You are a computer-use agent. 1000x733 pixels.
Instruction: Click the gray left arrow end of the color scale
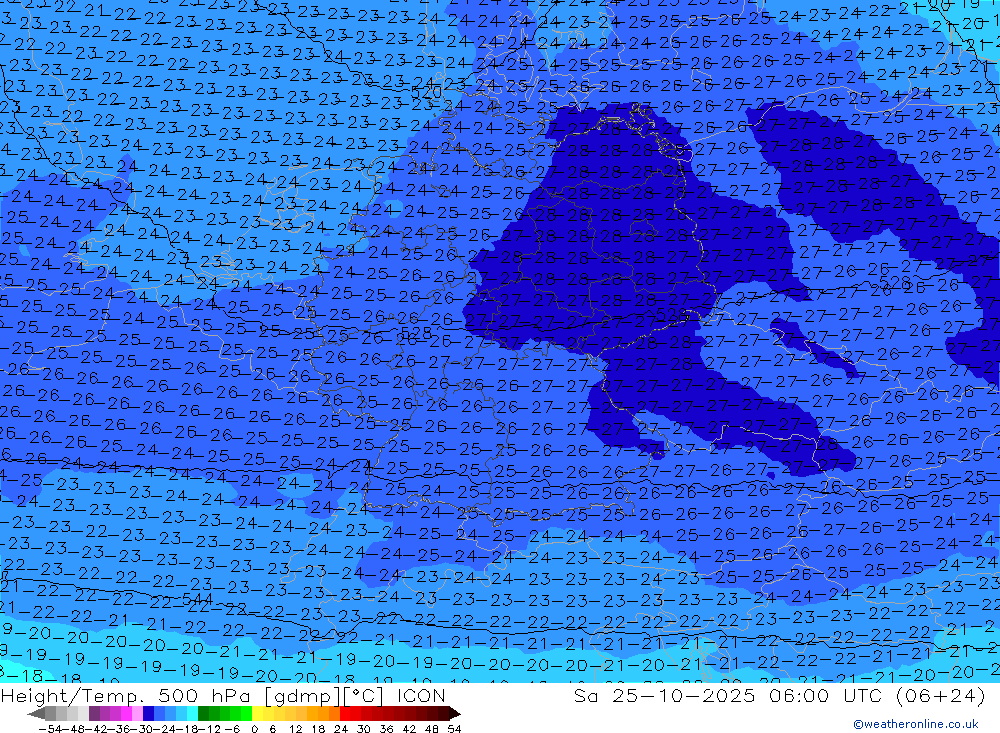click(x=36, y=713)
